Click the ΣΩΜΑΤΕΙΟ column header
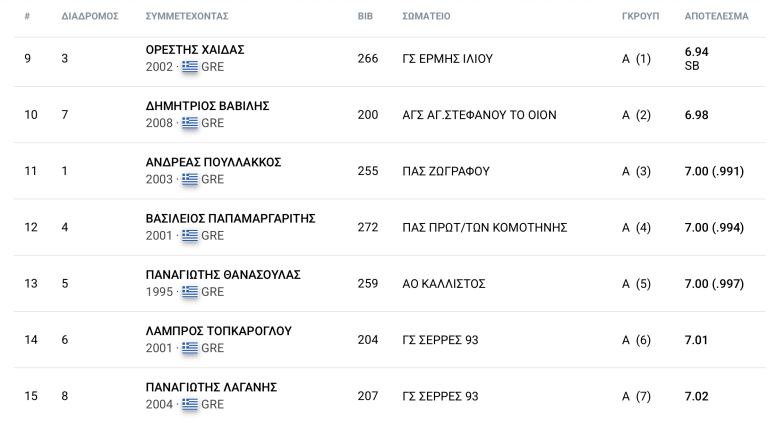This screenshot has height=423, width=768. tap(426, 16)
